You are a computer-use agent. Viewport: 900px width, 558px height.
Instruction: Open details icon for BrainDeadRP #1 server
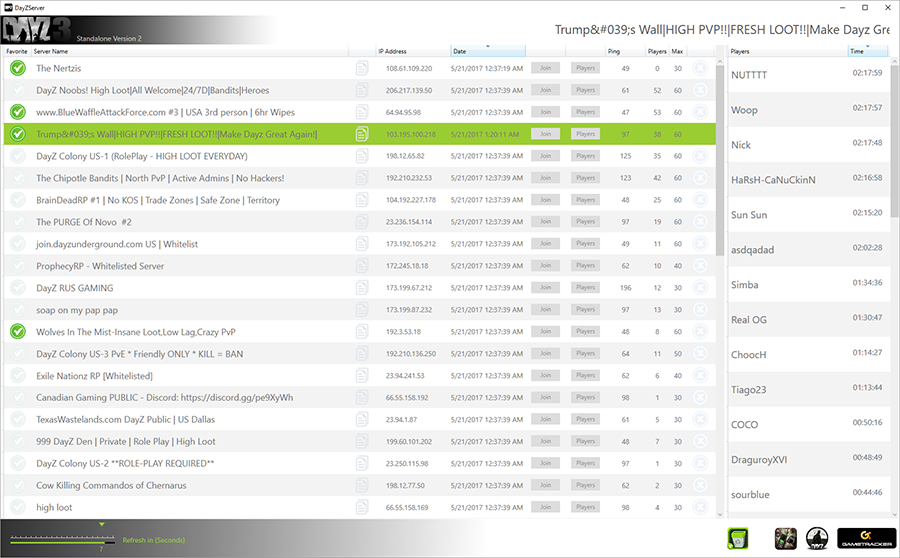(x=362, y=200)
